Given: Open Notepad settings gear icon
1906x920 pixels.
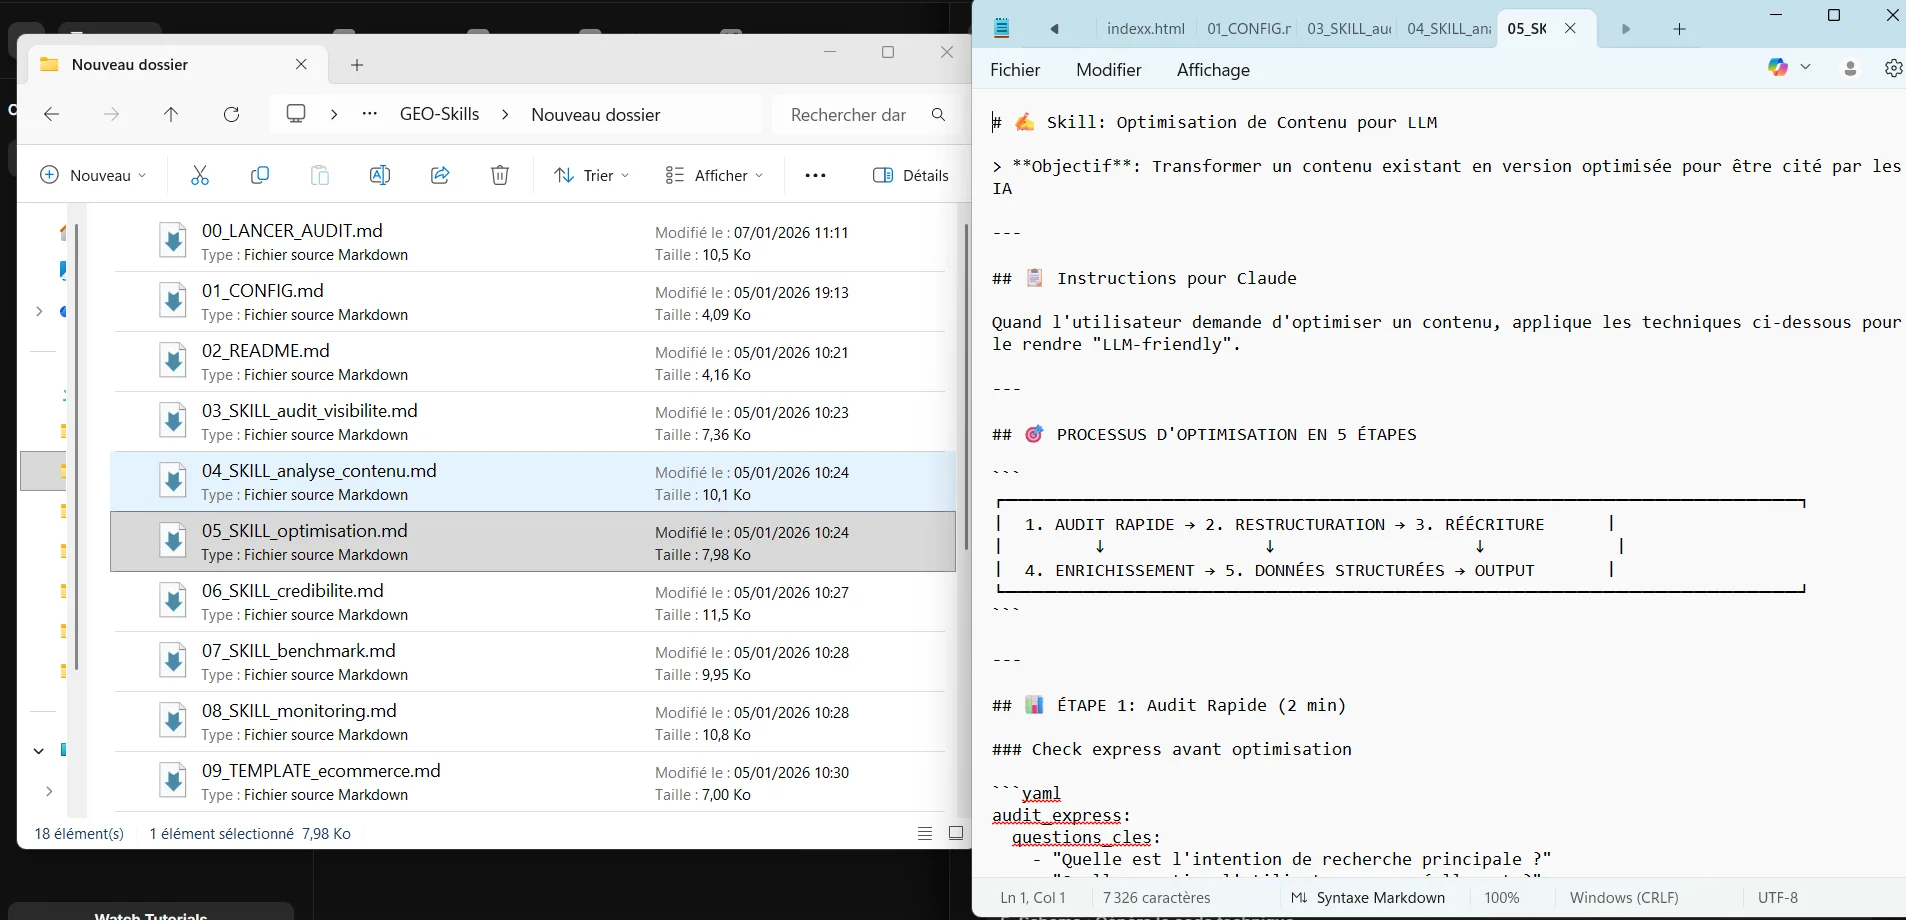Looking at the screenshot, I should pyautogui.click(x=1893, y=68).
